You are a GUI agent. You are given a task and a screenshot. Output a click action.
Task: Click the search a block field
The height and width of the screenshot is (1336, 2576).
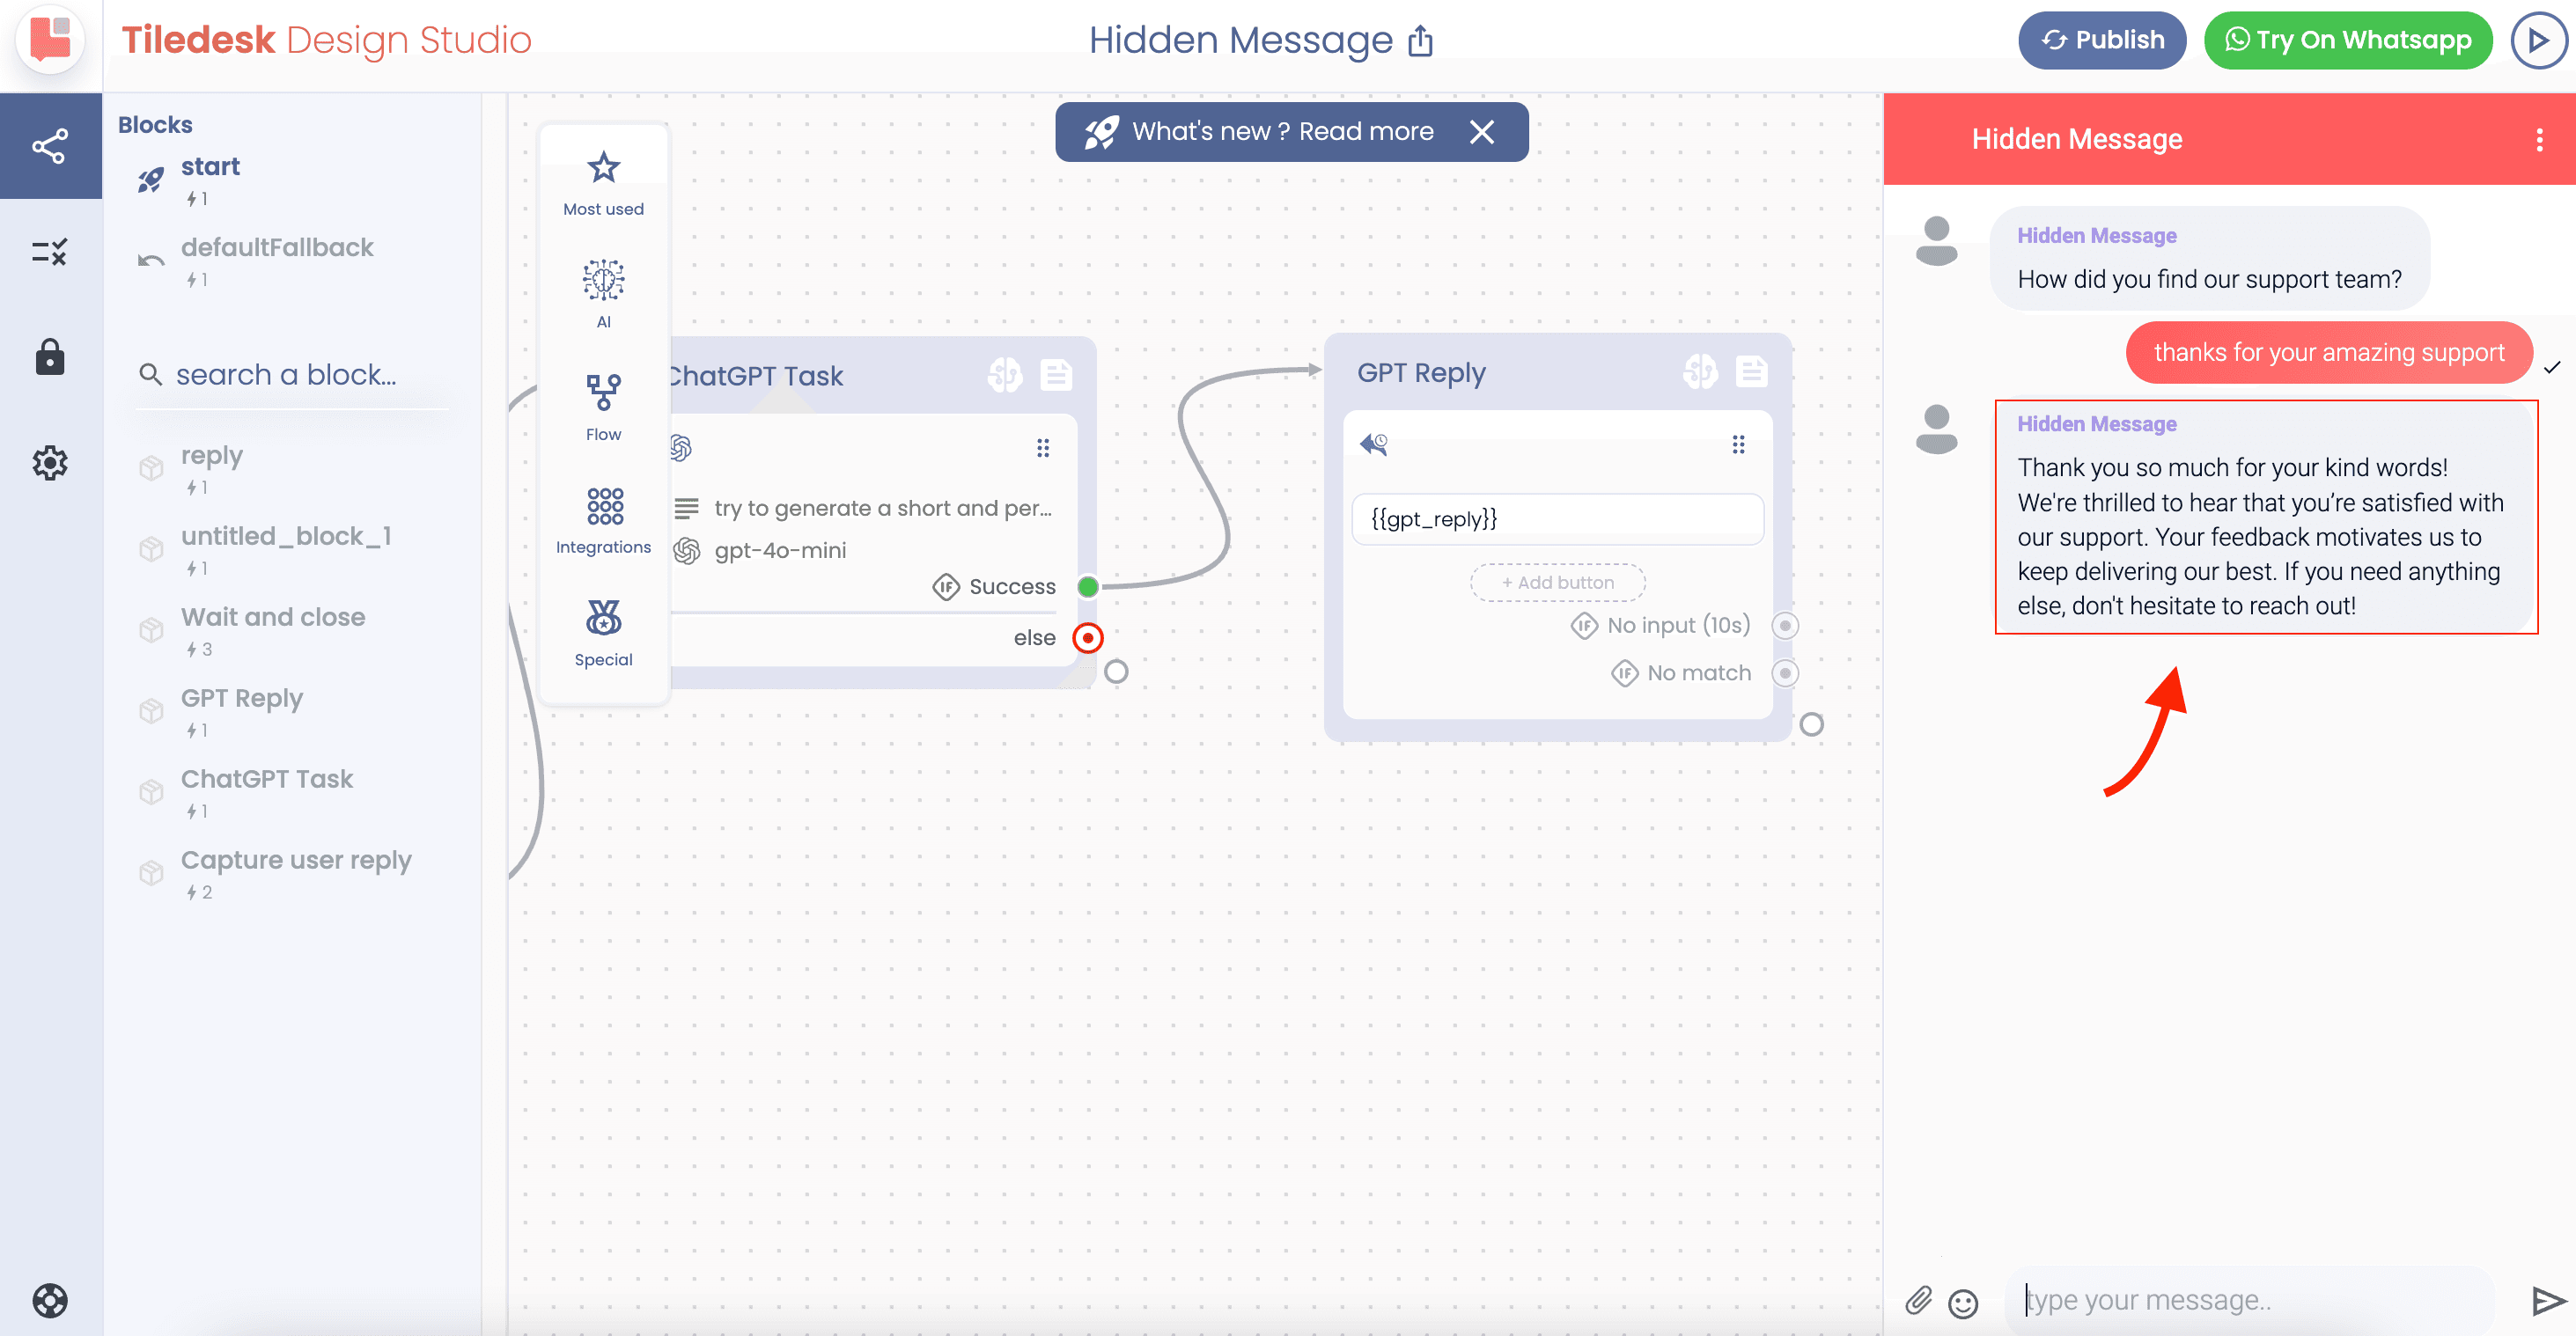tap(294, 375)
